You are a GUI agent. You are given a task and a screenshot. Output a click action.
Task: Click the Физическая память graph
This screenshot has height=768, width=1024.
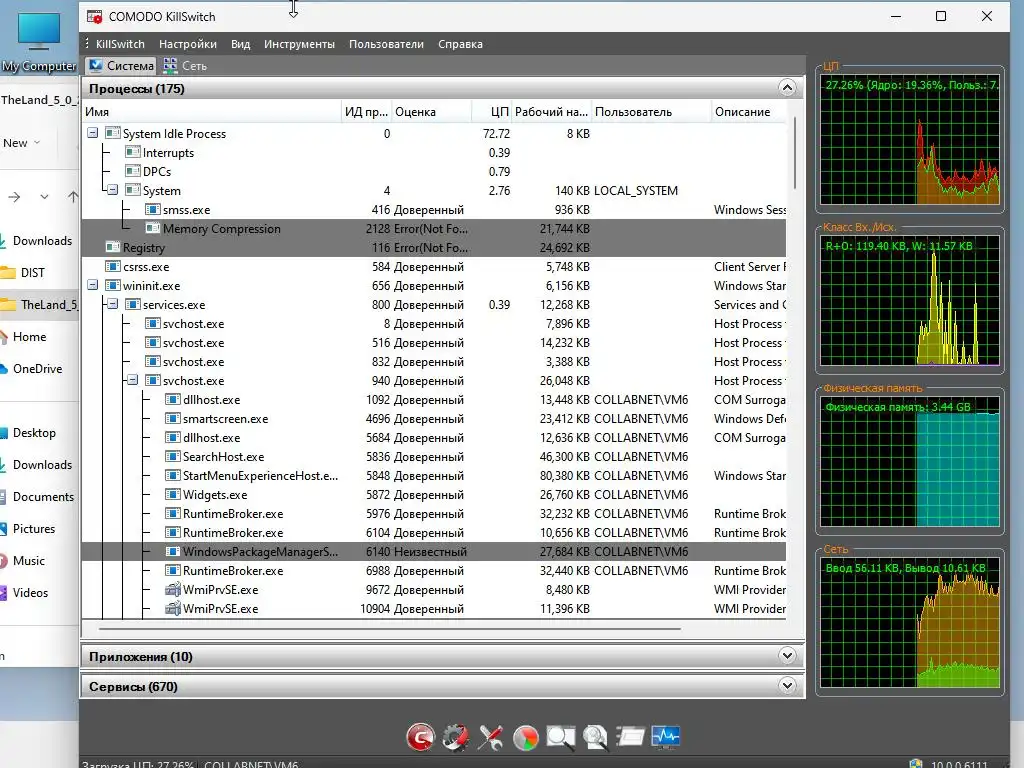coord(910,461)
